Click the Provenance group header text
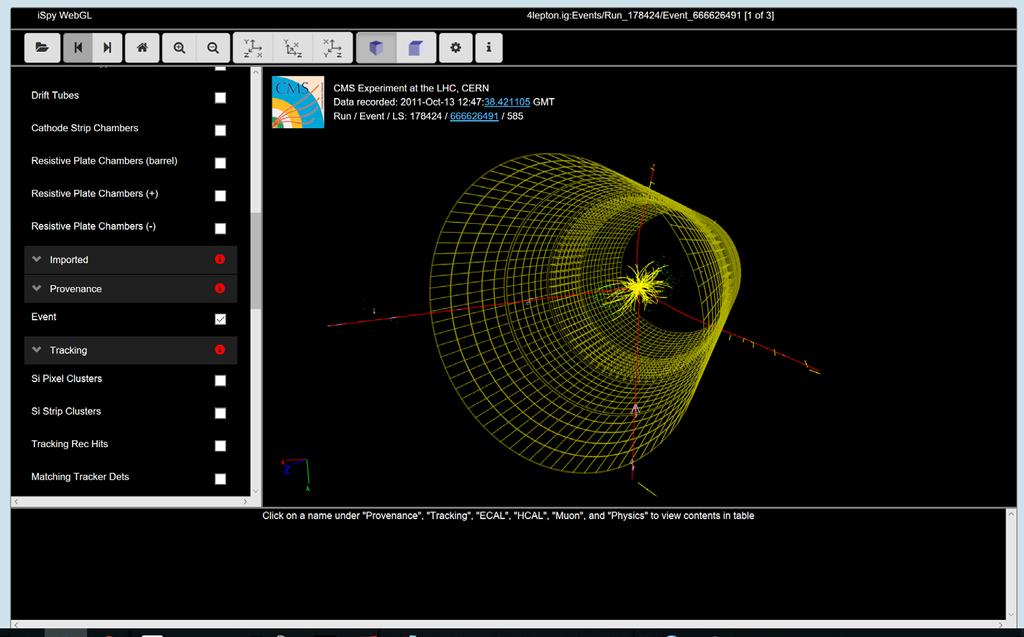The image size is (1024, 637). point(76,288)
